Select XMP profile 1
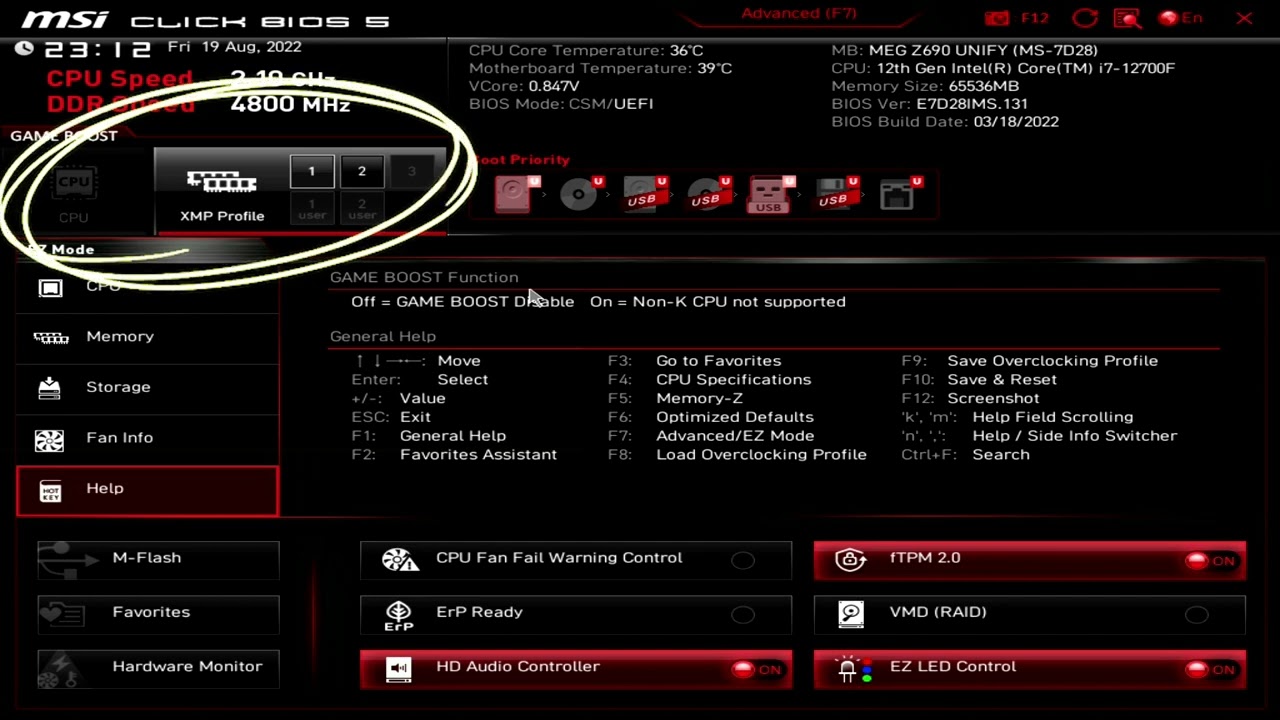Screen dimensions: 1280x720 pos(312,172)
